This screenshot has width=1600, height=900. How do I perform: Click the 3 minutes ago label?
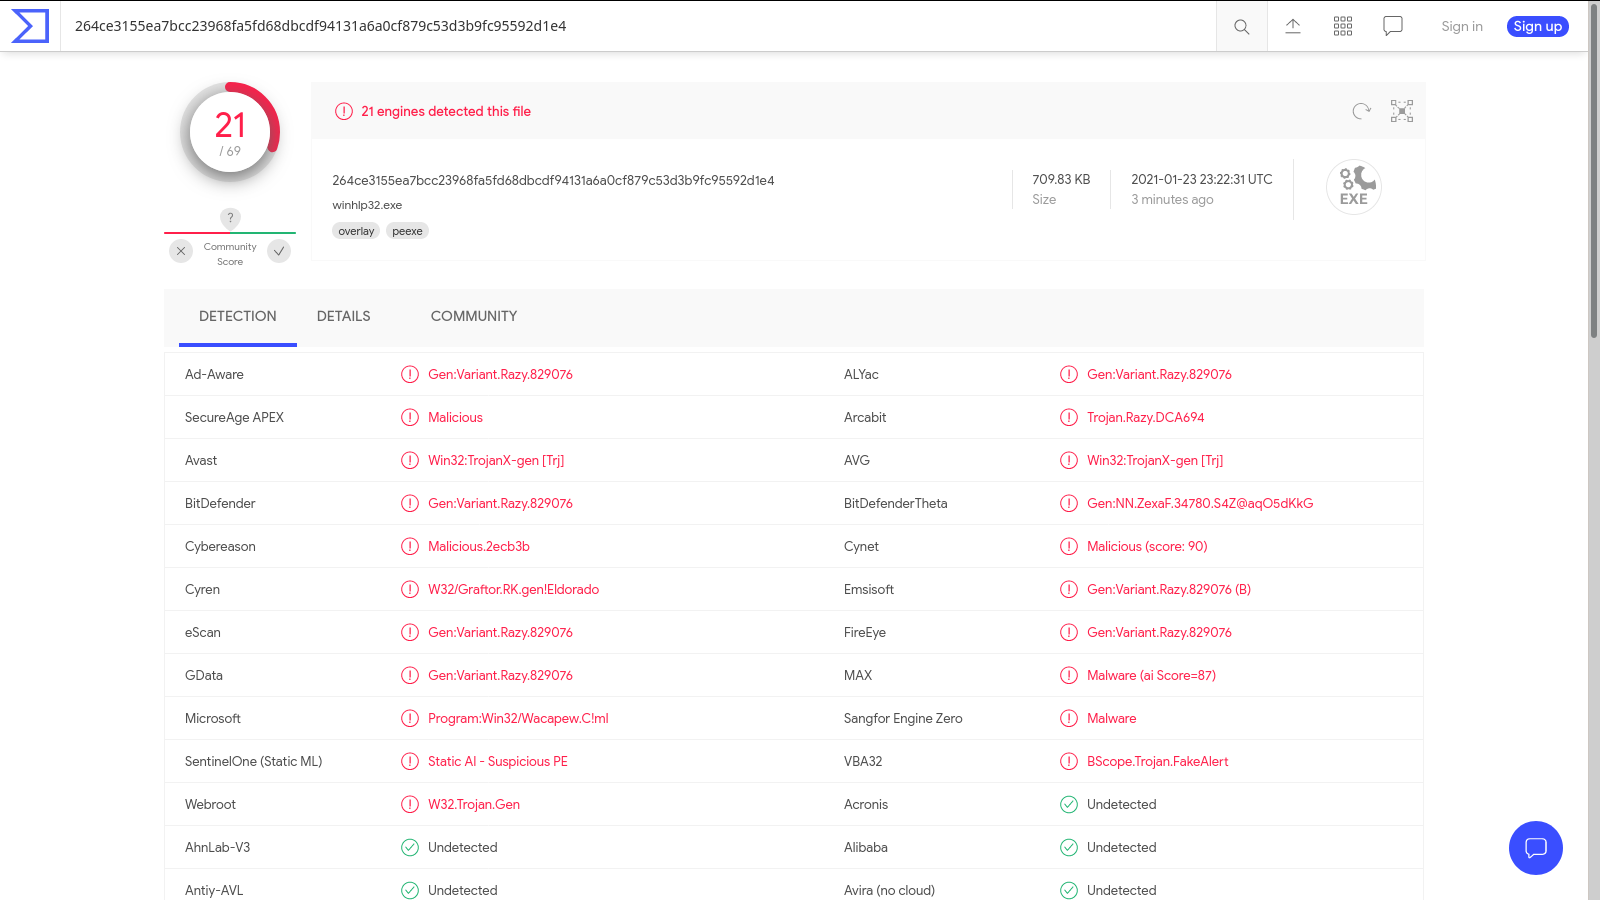[1172, 199]
